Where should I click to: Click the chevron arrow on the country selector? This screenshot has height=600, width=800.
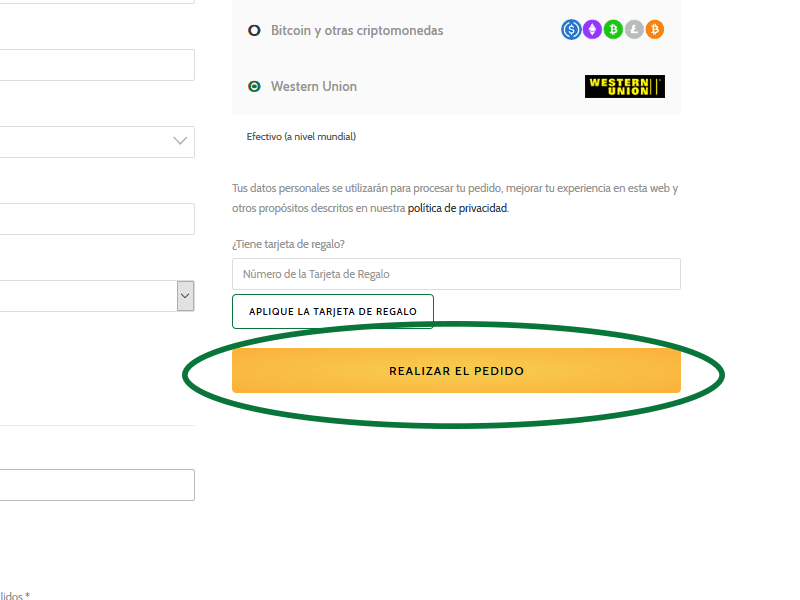click(178, 142)
